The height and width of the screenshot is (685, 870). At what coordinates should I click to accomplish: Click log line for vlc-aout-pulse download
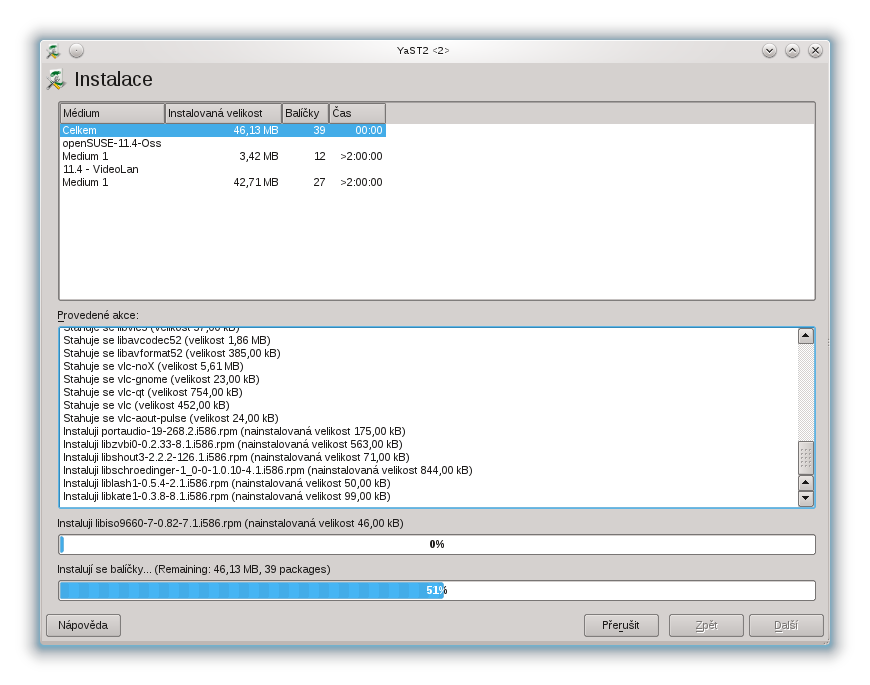(x=170, y=418)
